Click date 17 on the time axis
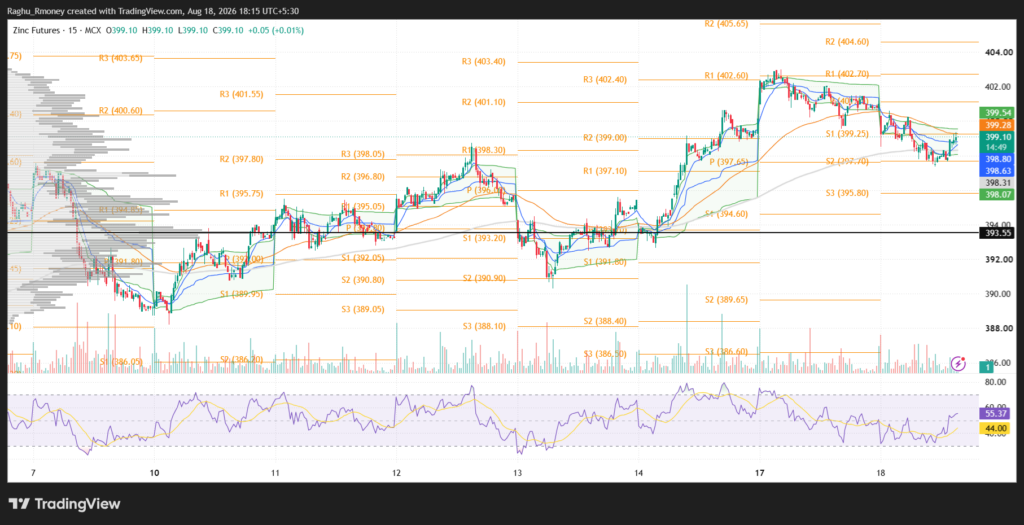The width and height of the screenshot is (1024, 525). (x=760, y=473)
